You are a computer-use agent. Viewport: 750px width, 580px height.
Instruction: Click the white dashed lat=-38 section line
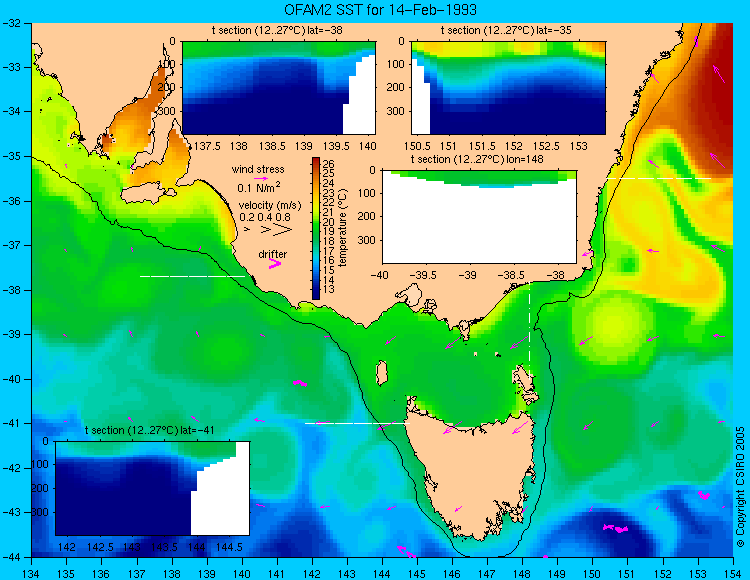click(192, 276)
